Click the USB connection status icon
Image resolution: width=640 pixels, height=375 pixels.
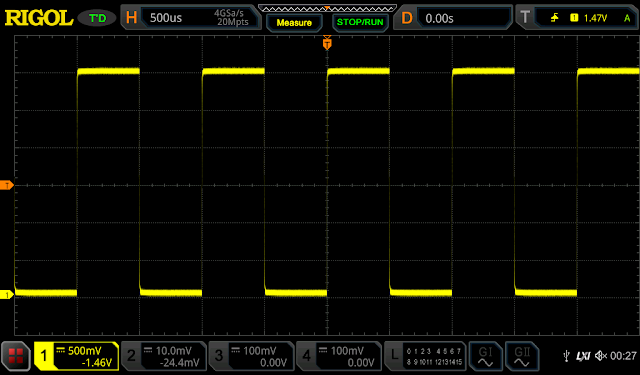[x=566, y=356]
